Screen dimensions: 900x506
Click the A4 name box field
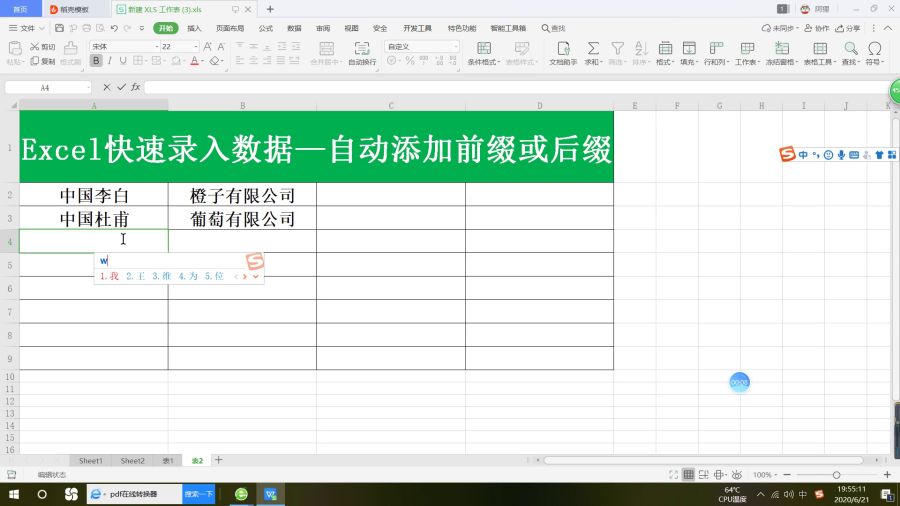pos(45,88)
